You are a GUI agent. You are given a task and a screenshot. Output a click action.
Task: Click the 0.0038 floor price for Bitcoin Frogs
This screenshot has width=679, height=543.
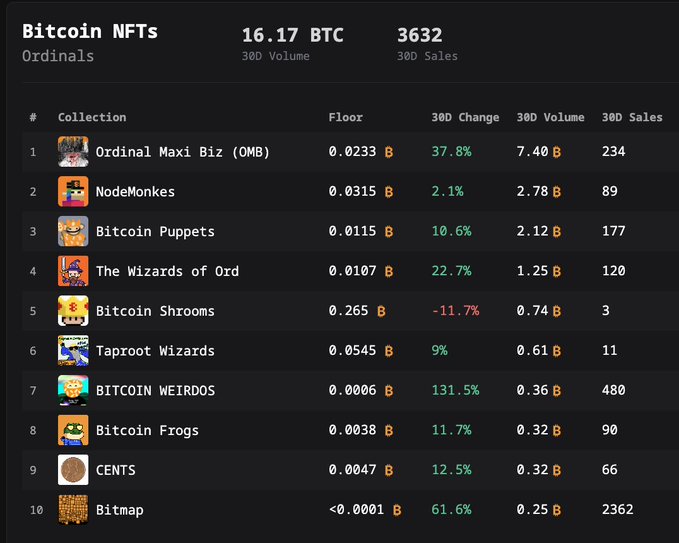(352, 430)
